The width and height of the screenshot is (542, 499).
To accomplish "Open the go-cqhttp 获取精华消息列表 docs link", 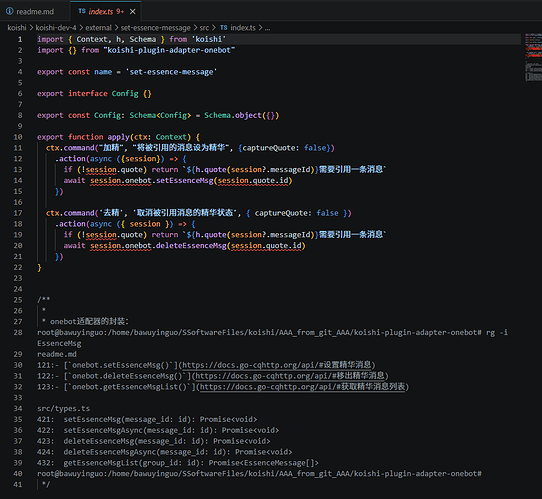I will tap(302, 386).
